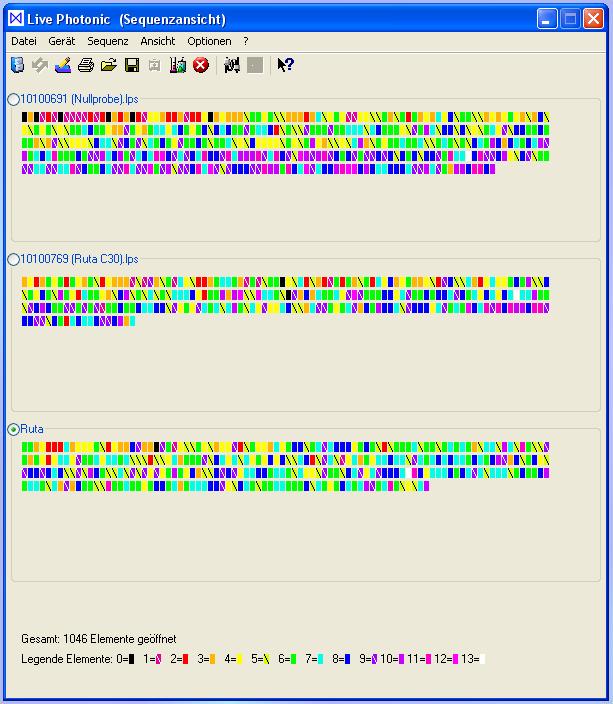Click the colorful pen edit icon
The height and width of the screenshot is (704, 613).
tap(63, 65)
